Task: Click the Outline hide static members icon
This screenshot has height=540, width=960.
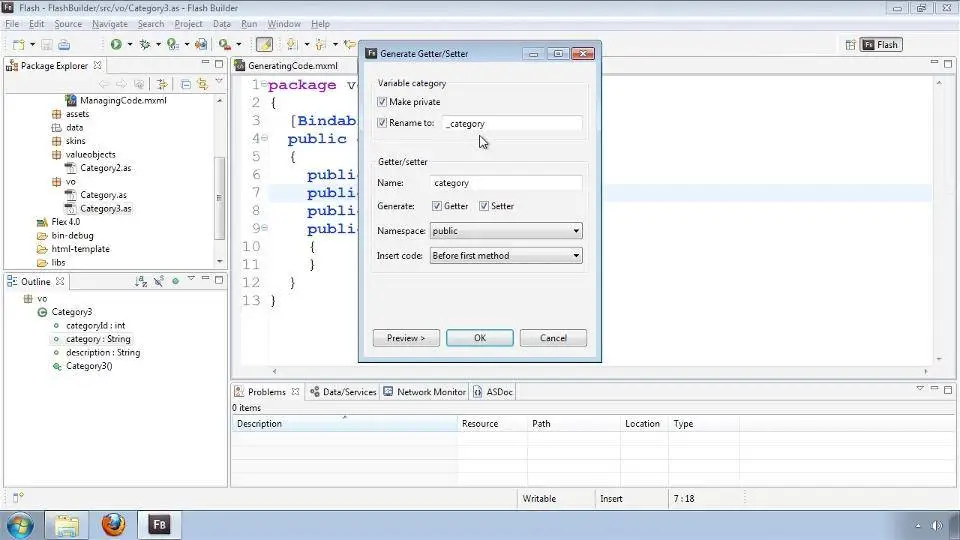Action: pos(159,281)
